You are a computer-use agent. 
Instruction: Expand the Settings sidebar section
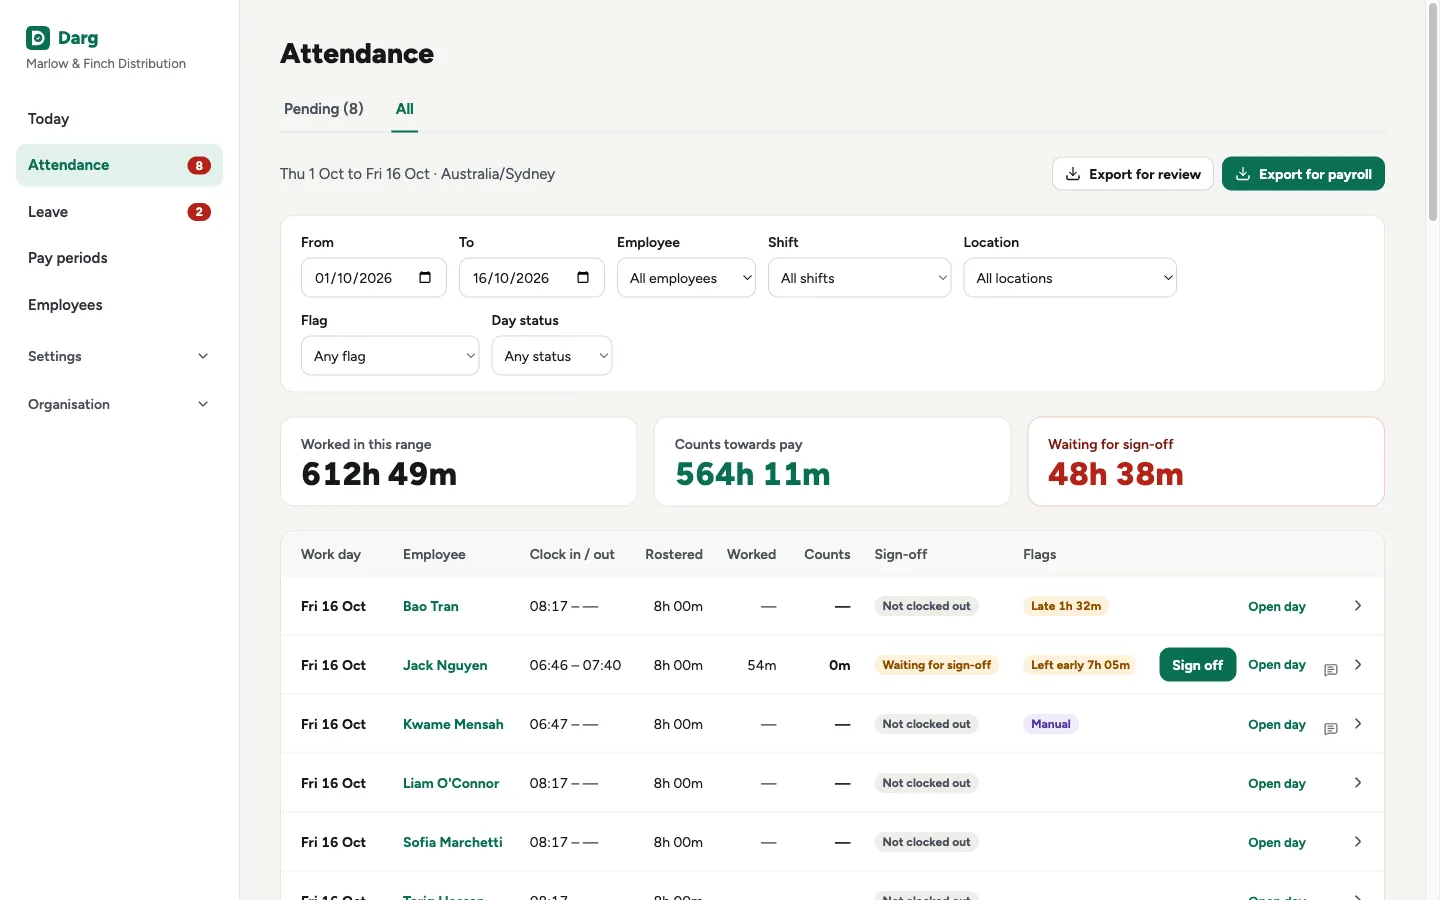point(119,356)
